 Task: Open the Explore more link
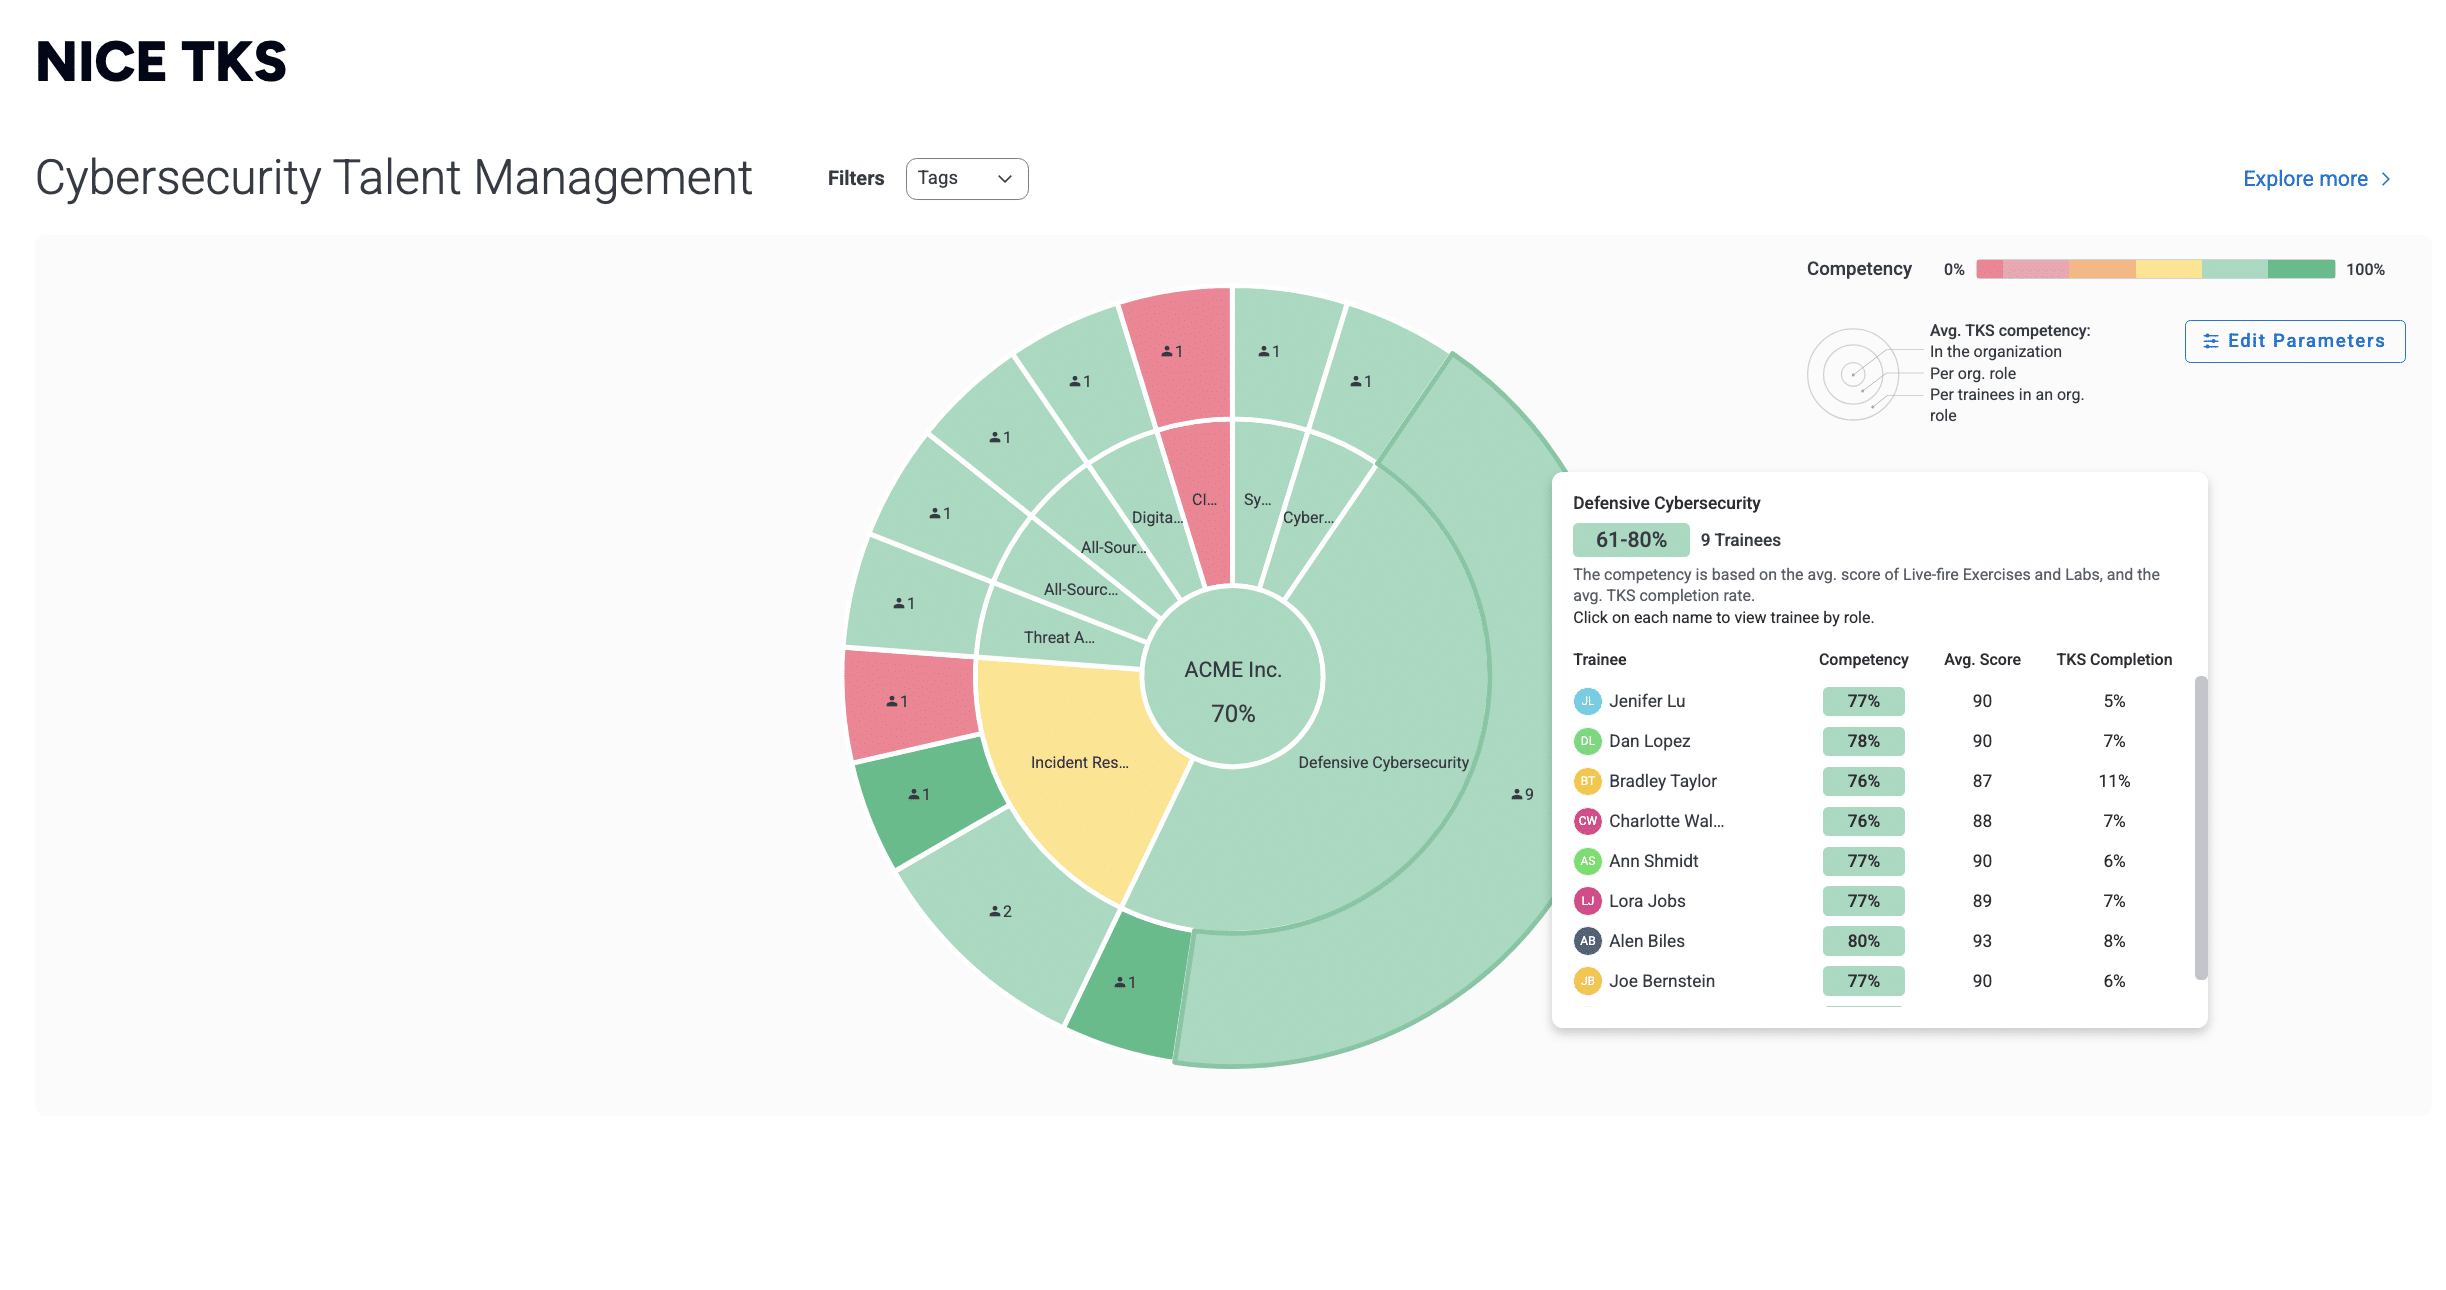pyautogui.click(x=2305, y=179)
